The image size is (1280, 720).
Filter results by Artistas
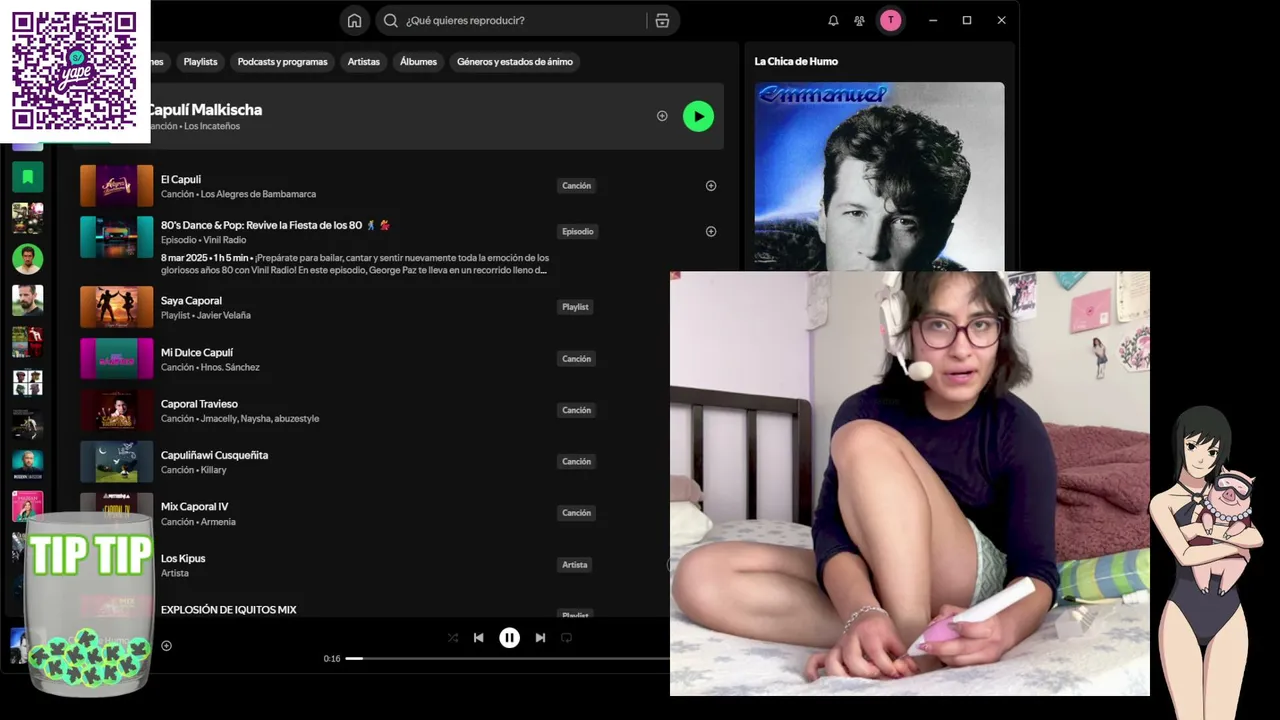[x=363, y=62]
